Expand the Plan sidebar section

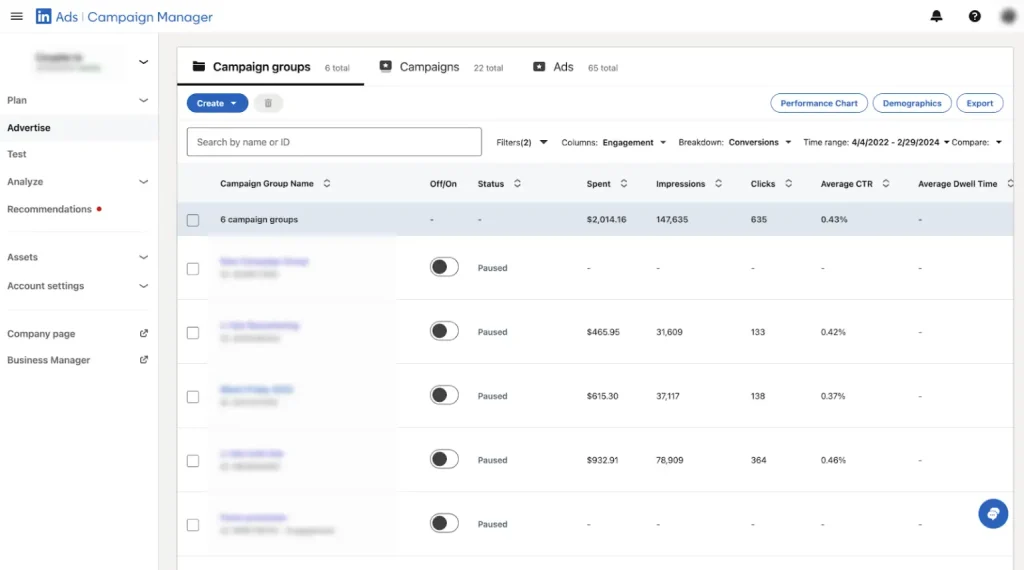pos(144,100)
